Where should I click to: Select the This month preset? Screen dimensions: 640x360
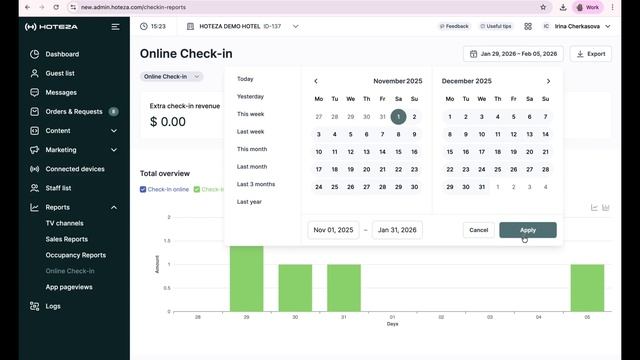pyautogui.click(x=252, y=149)
